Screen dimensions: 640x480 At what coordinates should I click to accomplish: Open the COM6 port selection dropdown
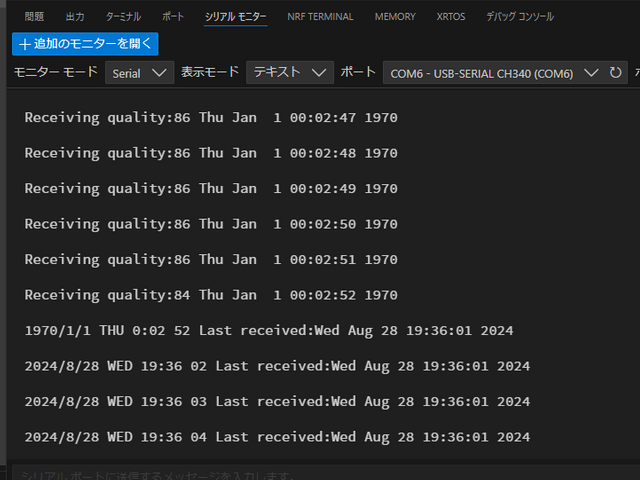tap(493, 73)
